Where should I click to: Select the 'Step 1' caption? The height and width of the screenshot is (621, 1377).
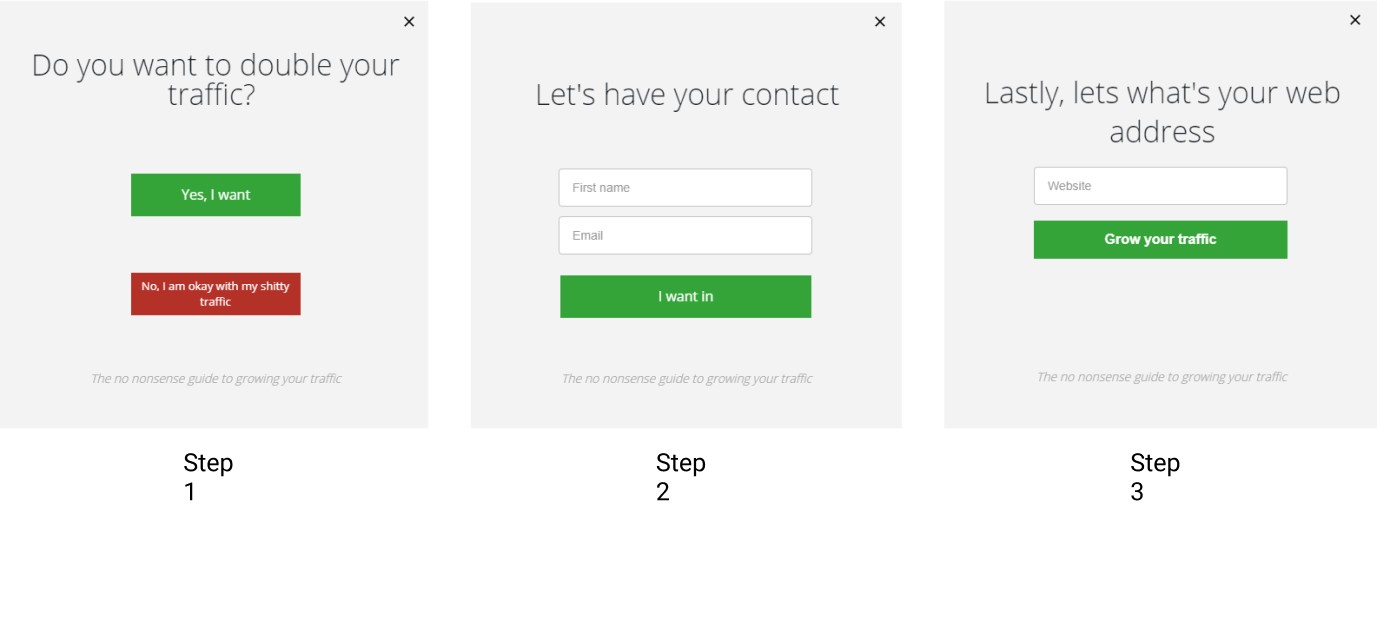click(207, 477)
